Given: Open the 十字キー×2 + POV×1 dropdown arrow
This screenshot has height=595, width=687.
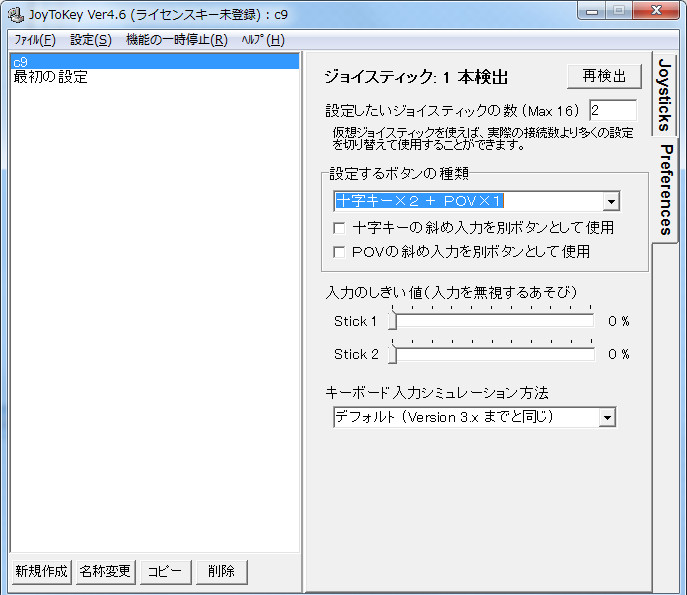Looking at the screenshot, I should [611, 202].
